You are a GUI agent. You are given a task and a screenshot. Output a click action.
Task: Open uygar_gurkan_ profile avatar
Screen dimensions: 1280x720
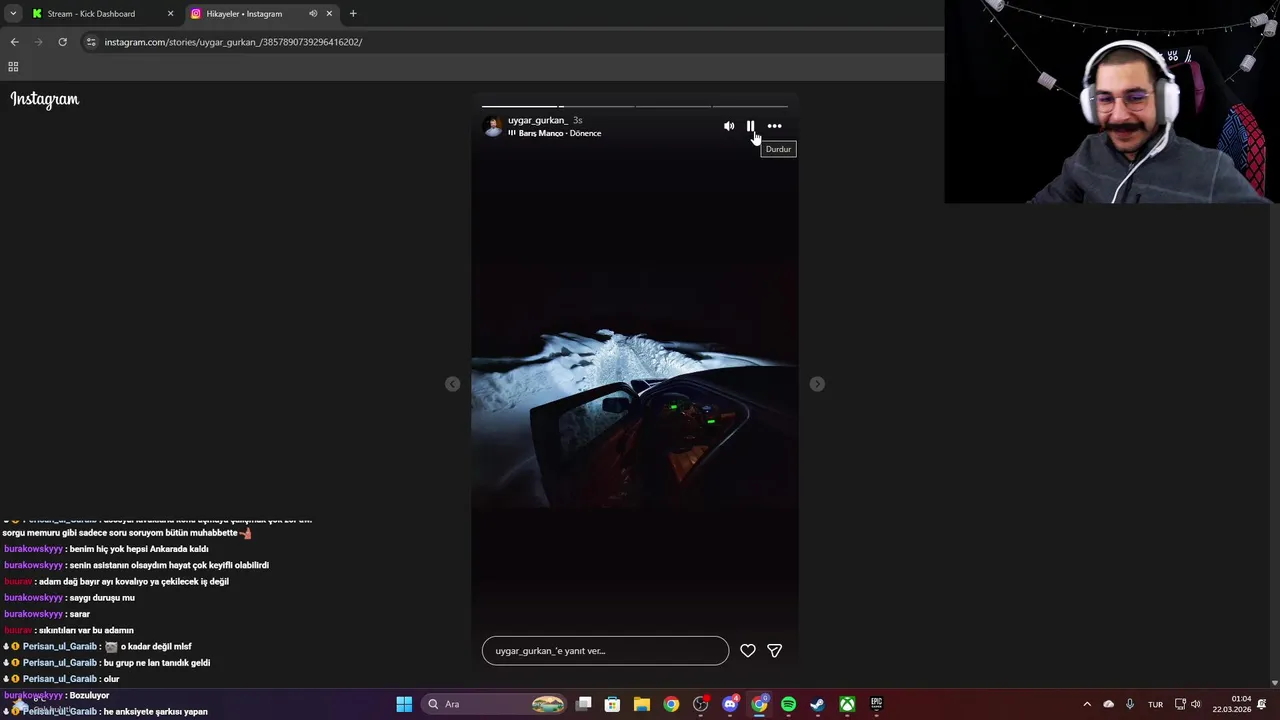pos(493,126)
